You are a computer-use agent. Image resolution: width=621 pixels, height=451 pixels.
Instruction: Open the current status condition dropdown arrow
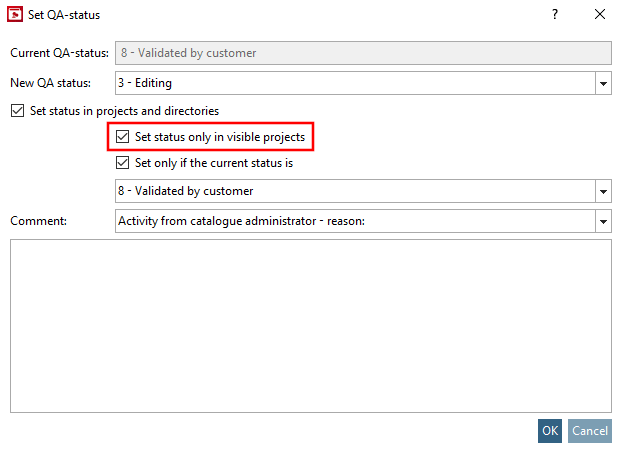(603, 191)
